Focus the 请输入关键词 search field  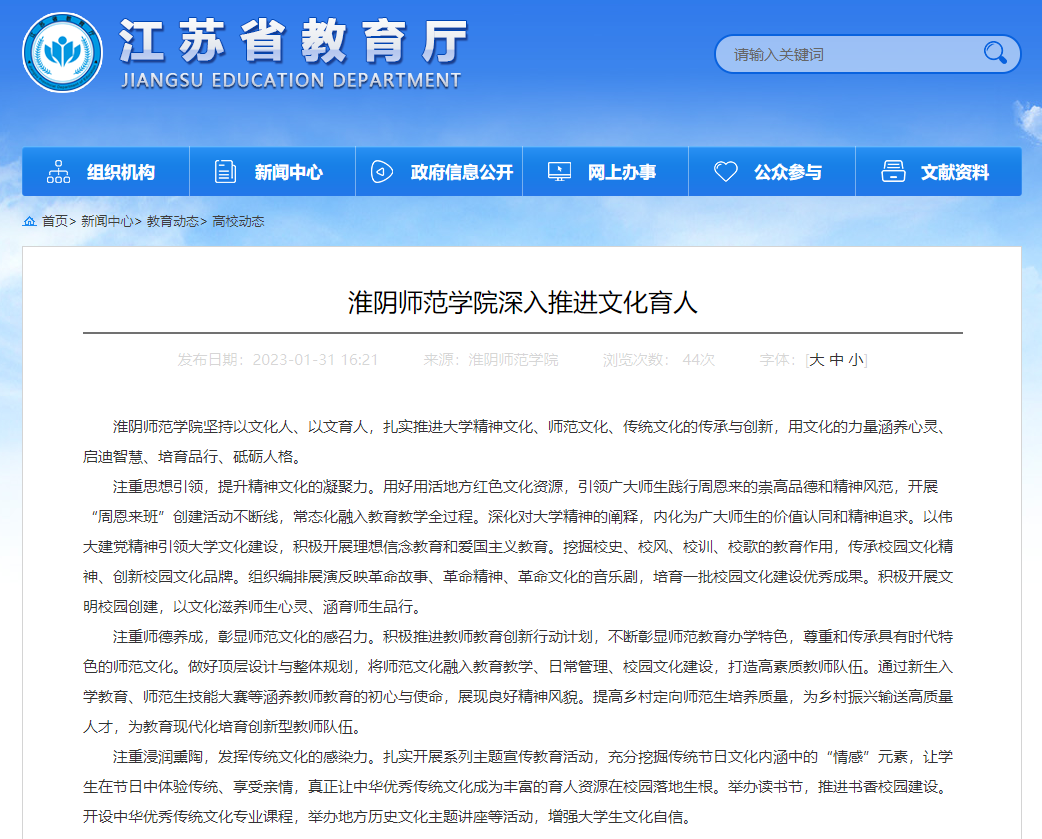(x=867, y=54)
